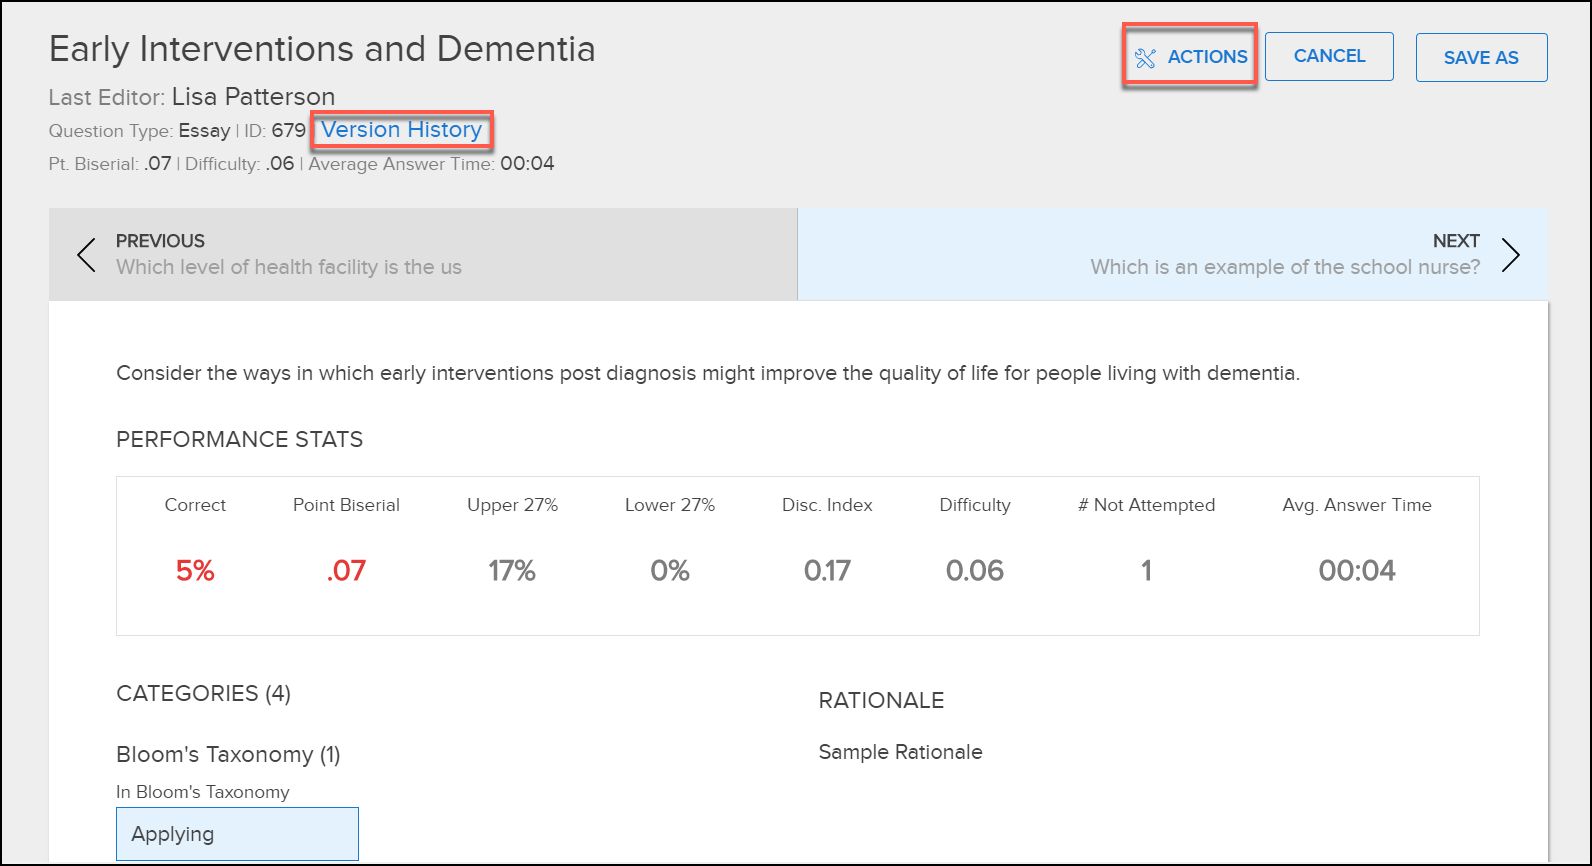Select the Applying category box
The image size is (1592, 866).
point(237,834)
